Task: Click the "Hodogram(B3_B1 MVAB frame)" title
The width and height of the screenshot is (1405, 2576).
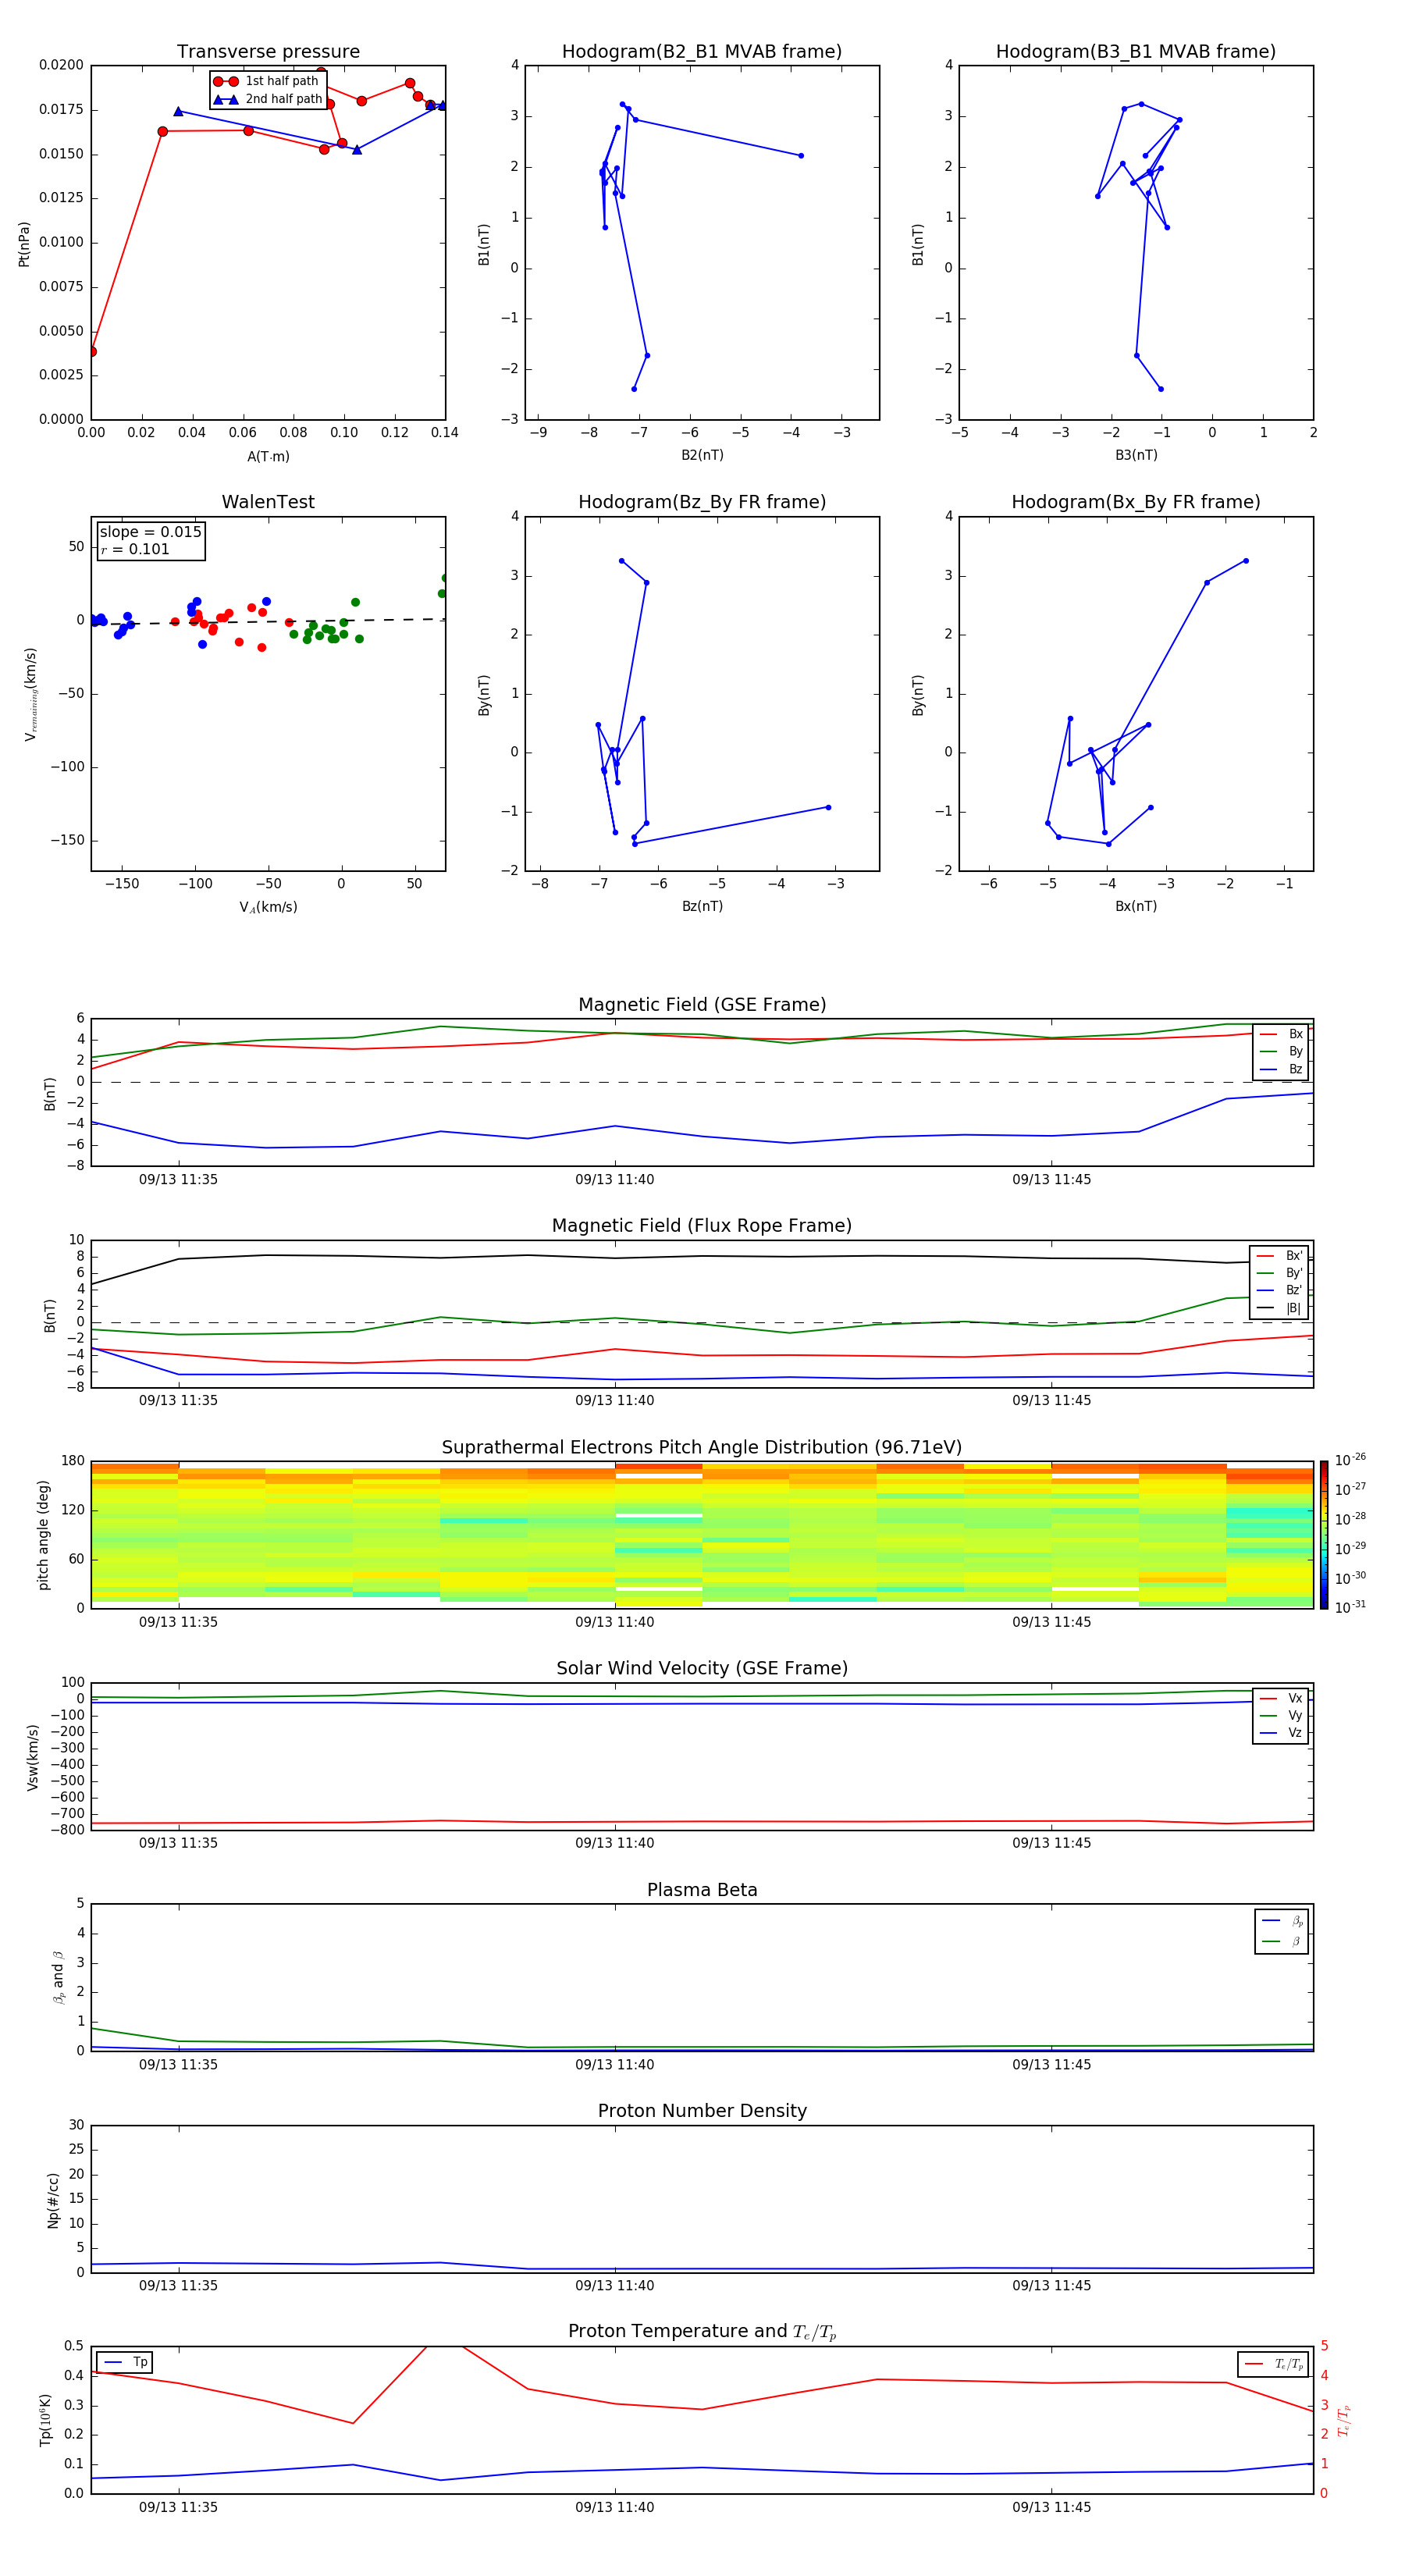Action: click(x=1136, y=52)
